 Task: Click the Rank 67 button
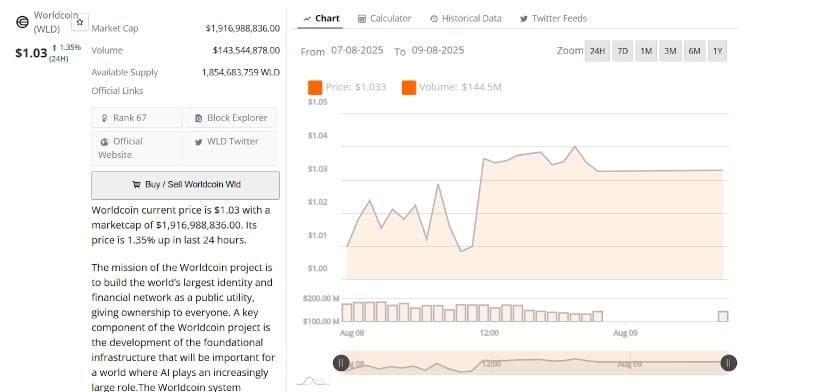click(x=137, y=118)
